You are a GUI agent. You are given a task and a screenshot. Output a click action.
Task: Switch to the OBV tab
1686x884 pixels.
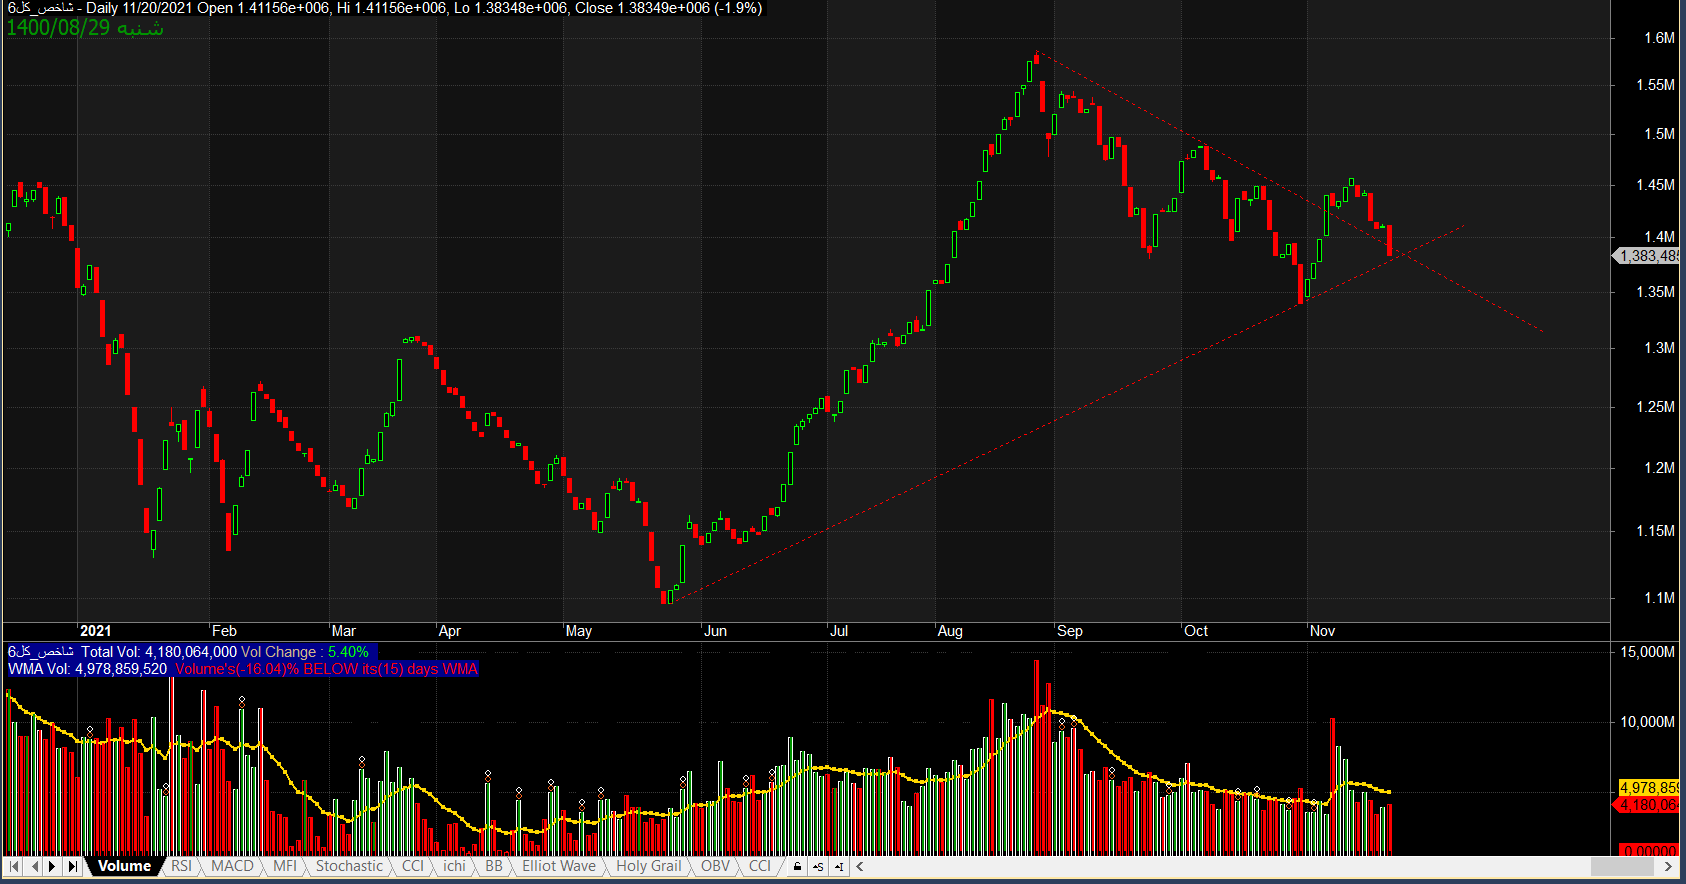pos(715,866)
